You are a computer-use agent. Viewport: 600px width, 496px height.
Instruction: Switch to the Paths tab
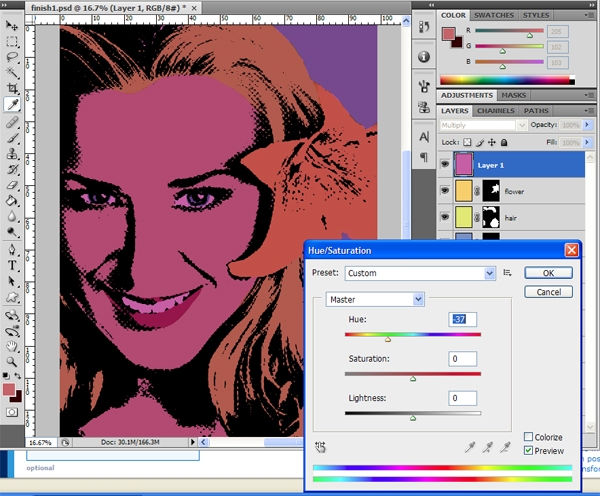(536, 111)
